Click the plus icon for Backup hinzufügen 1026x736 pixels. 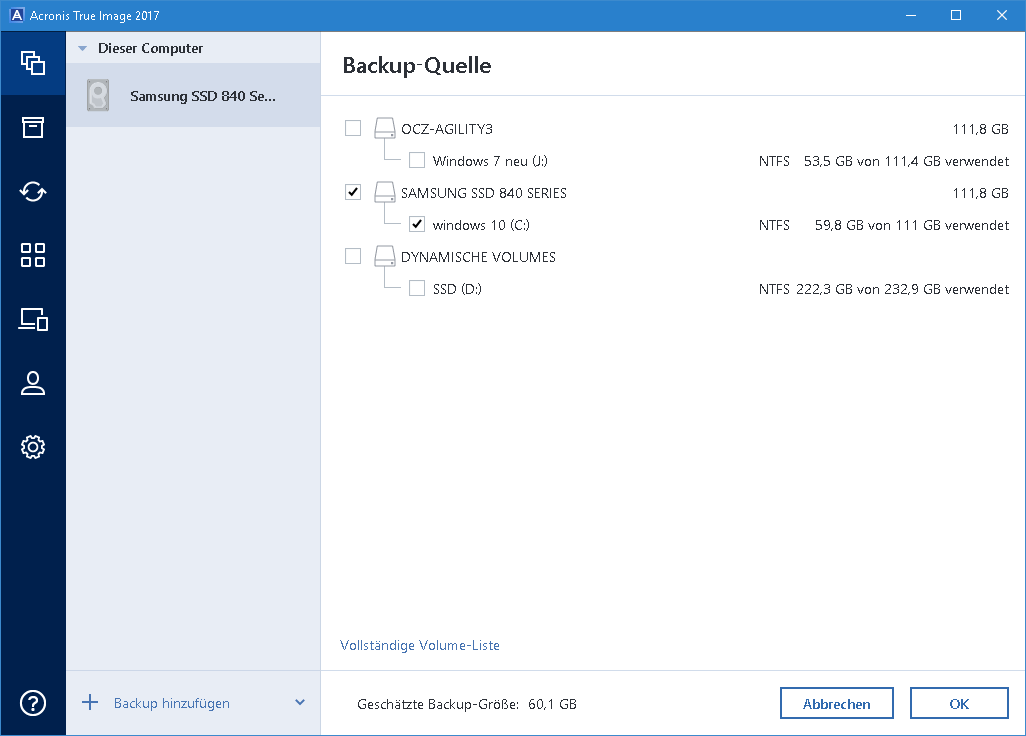point(90,703)
